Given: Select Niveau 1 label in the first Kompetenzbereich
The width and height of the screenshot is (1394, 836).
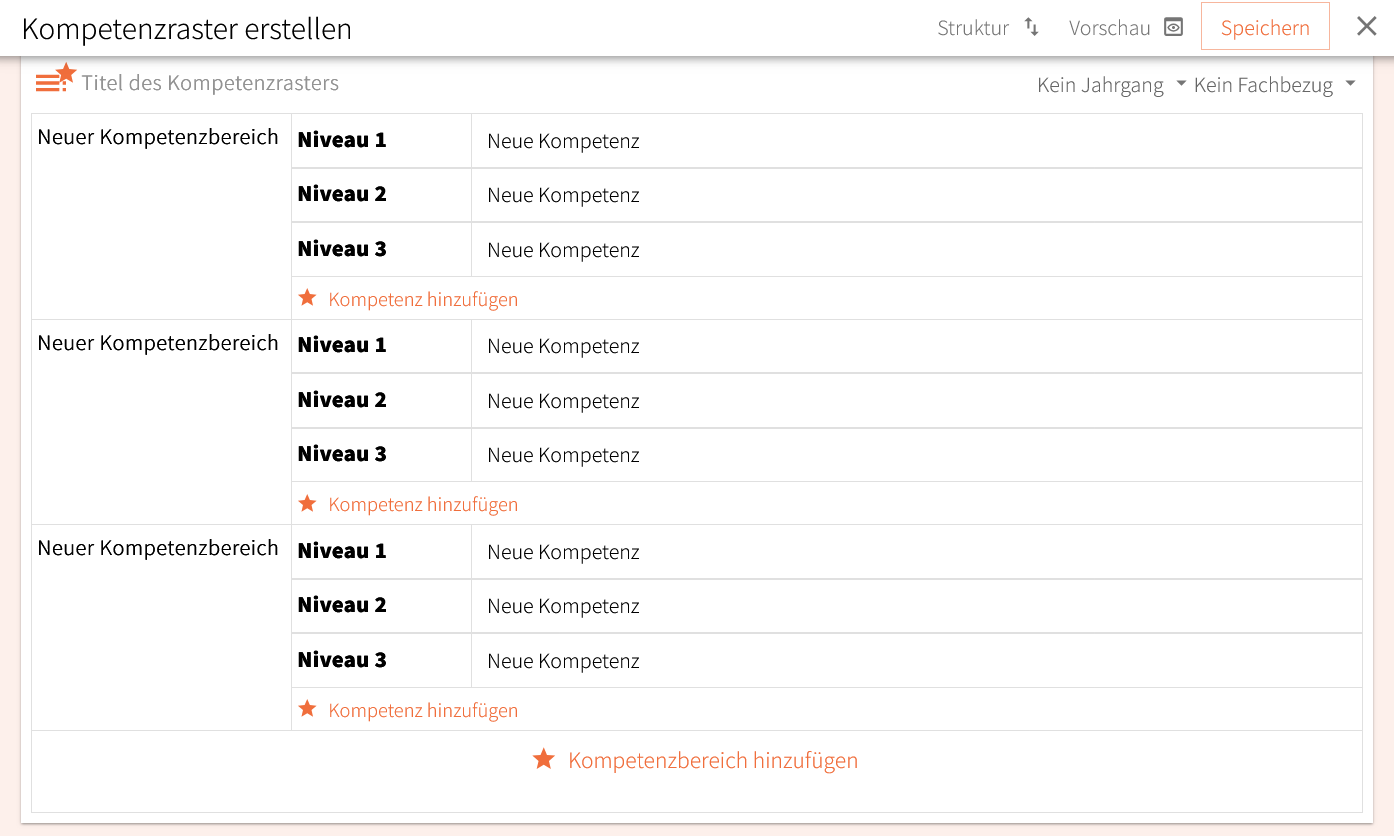Looking at the screenshot, I should point(342,140).
